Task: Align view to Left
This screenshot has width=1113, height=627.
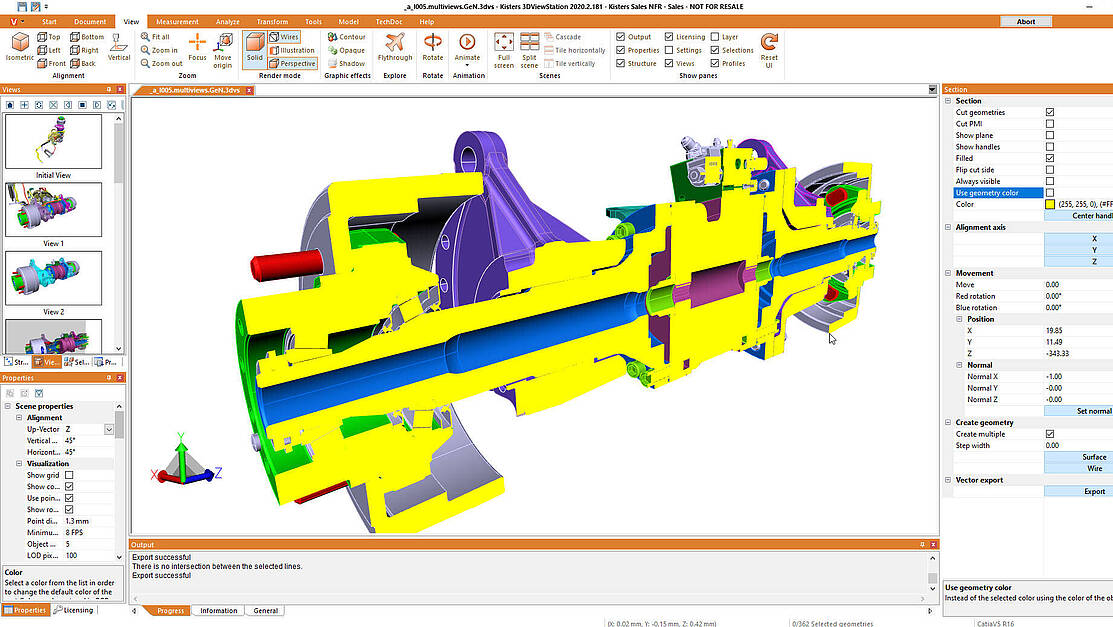Action: [x=48, y=50]
